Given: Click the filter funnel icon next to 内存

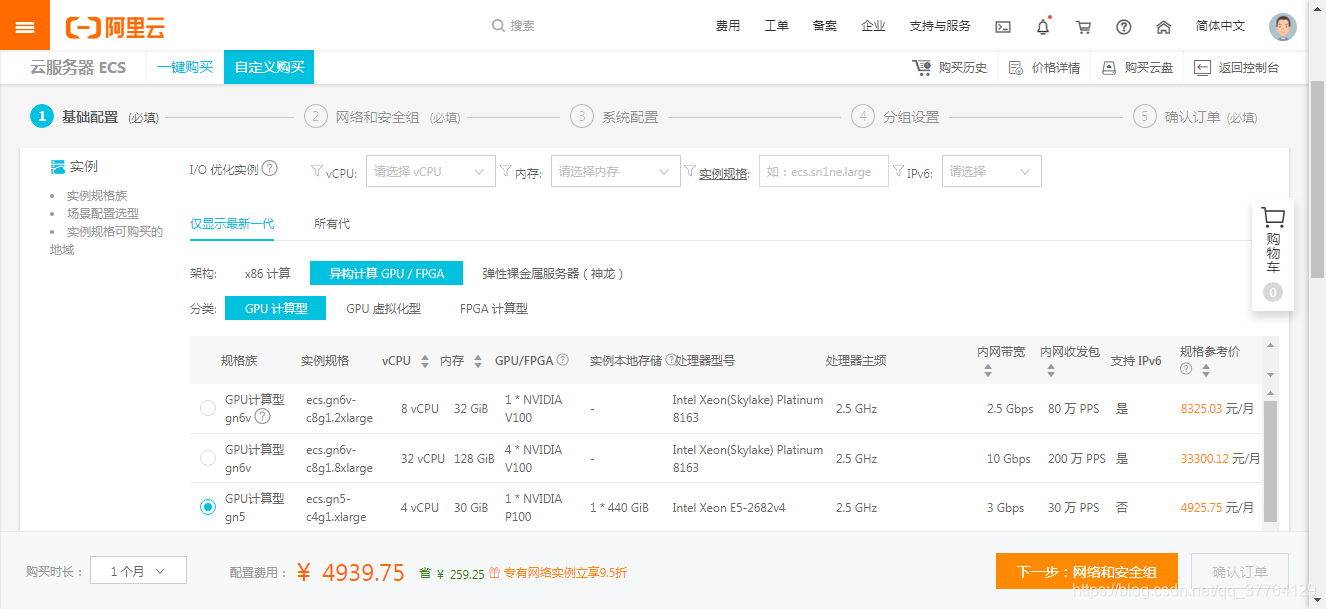Looking at the screenshot, I should tap(506, 171).
